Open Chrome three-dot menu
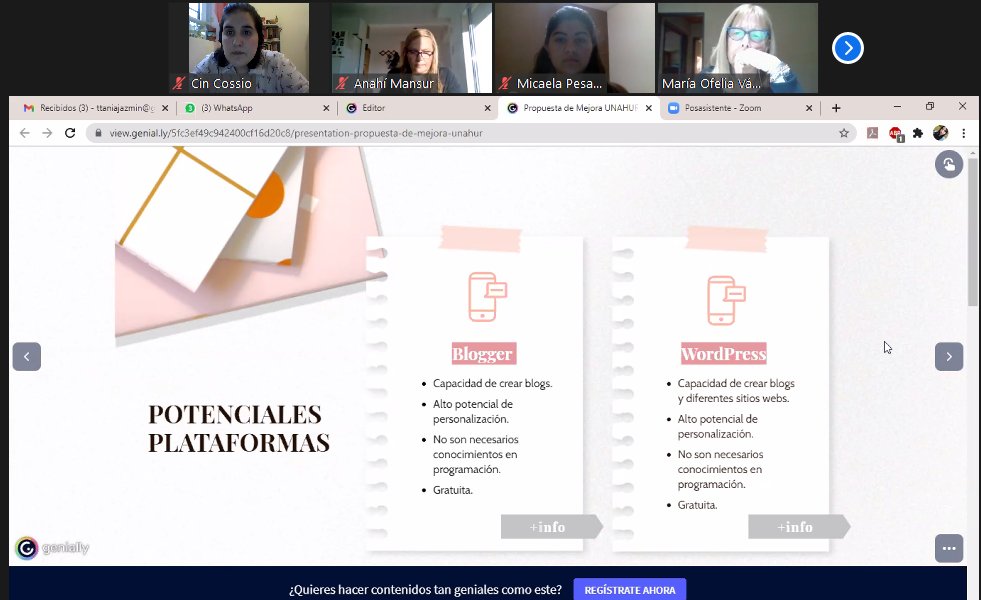Image resolution: width=981 pixels, height=600 pixels. [x=963, y=133]
